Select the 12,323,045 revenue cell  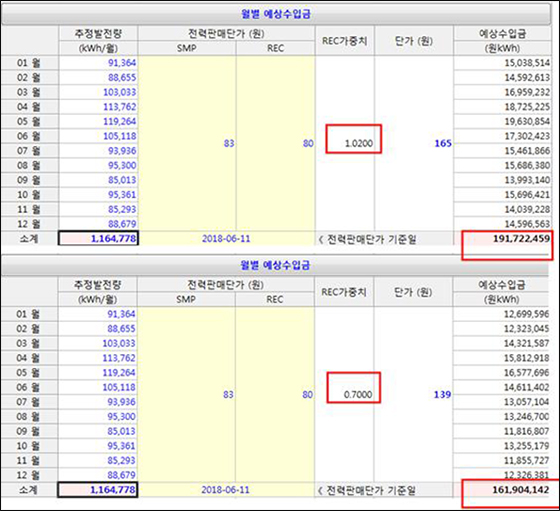click(x=501, y=329)
